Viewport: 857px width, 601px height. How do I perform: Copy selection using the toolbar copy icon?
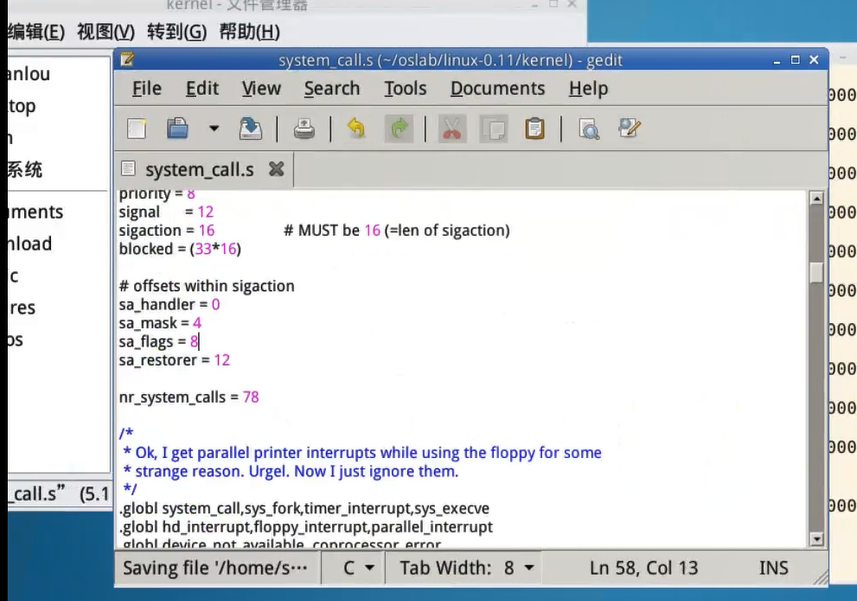[493, 129]
